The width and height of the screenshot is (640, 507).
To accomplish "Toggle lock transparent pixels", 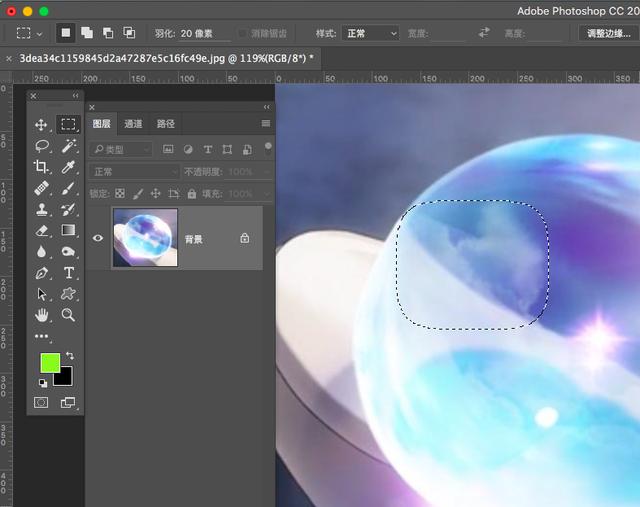I will pyautogui.click(x=120, y=193).
